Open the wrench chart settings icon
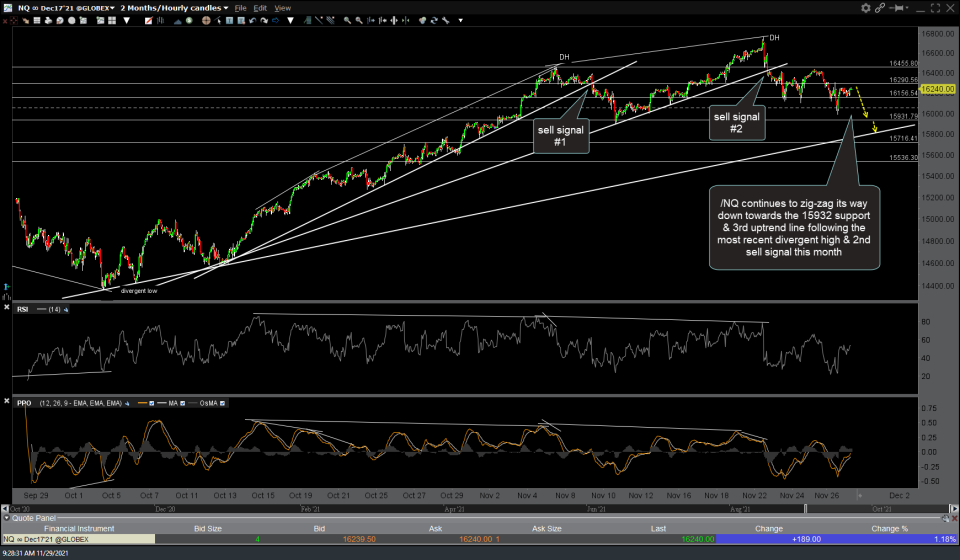Viewport: 960px width, 560px height. pyautogui.click(x=445, y=20)
